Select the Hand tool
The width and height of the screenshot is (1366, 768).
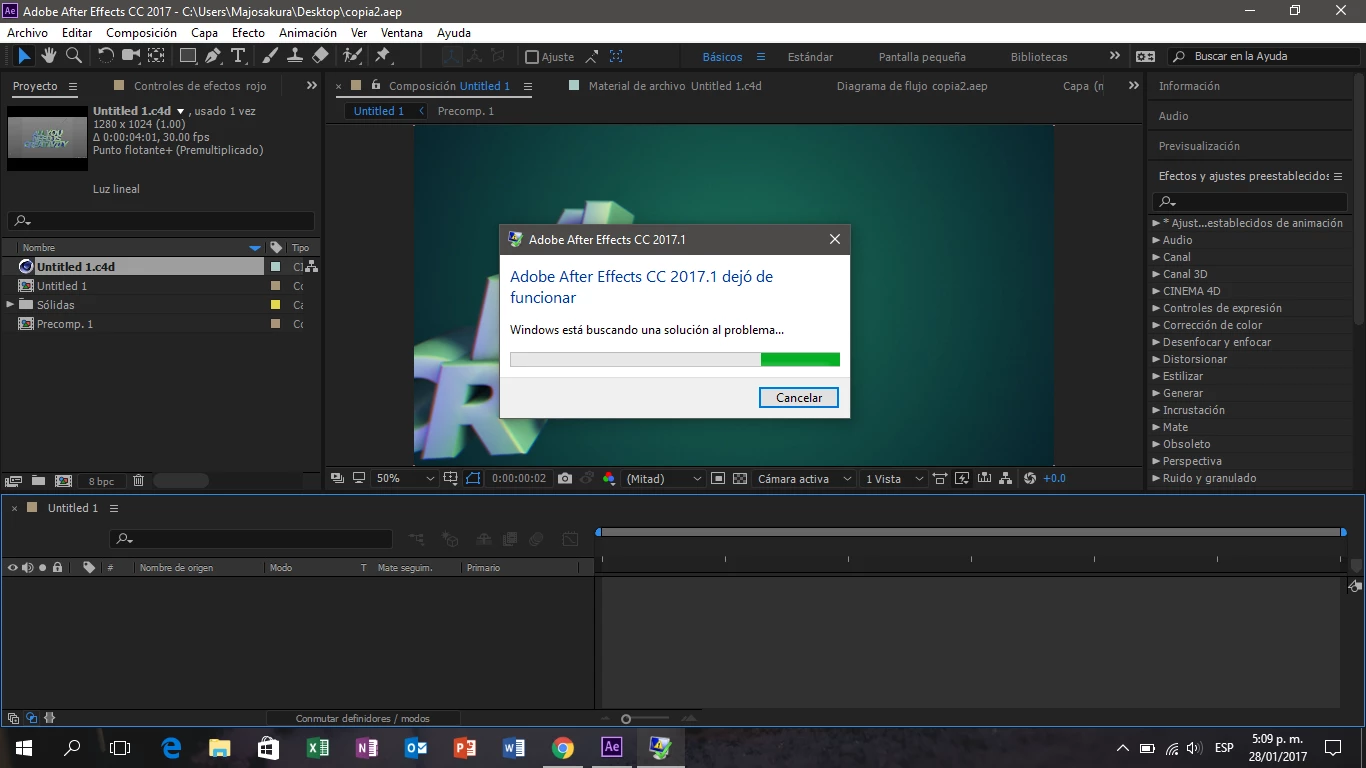coord(50,56)
